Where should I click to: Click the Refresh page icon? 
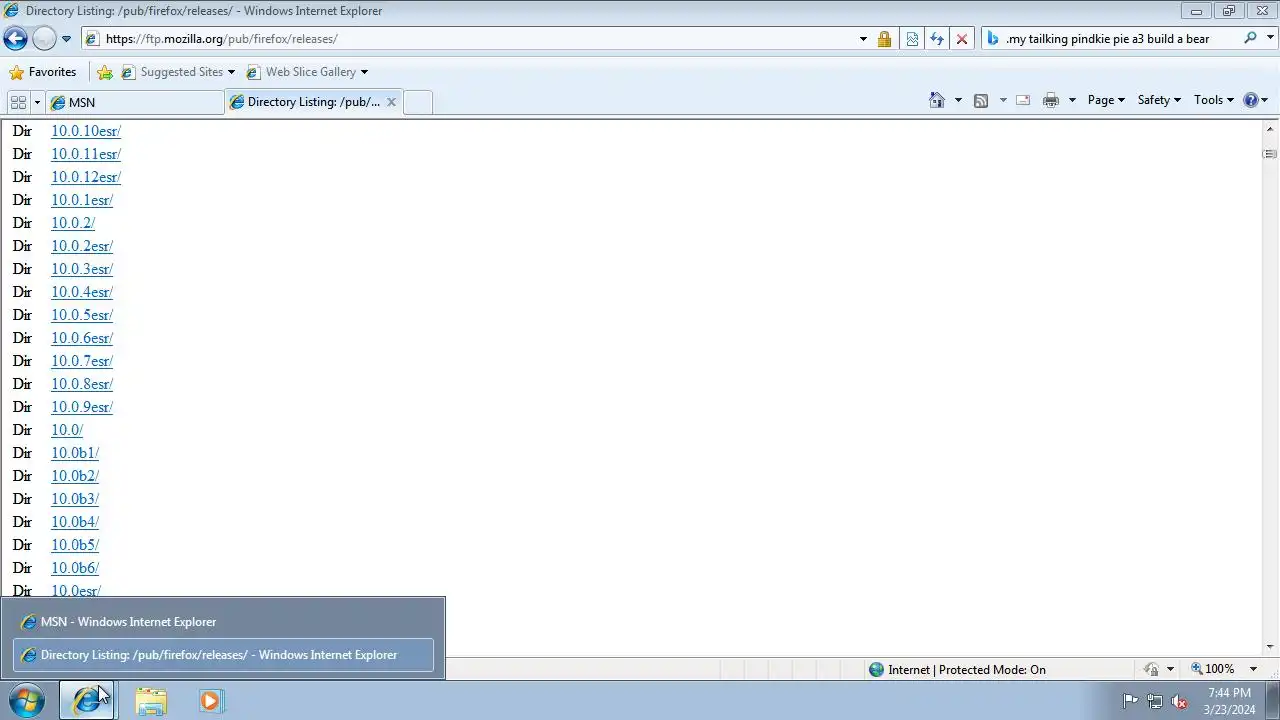click(x=936, y=39)
